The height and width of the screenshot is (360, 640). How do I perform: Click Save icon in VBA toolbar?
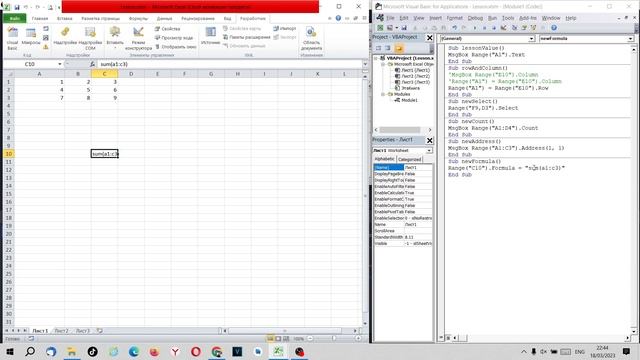click(x=404, y=28)
